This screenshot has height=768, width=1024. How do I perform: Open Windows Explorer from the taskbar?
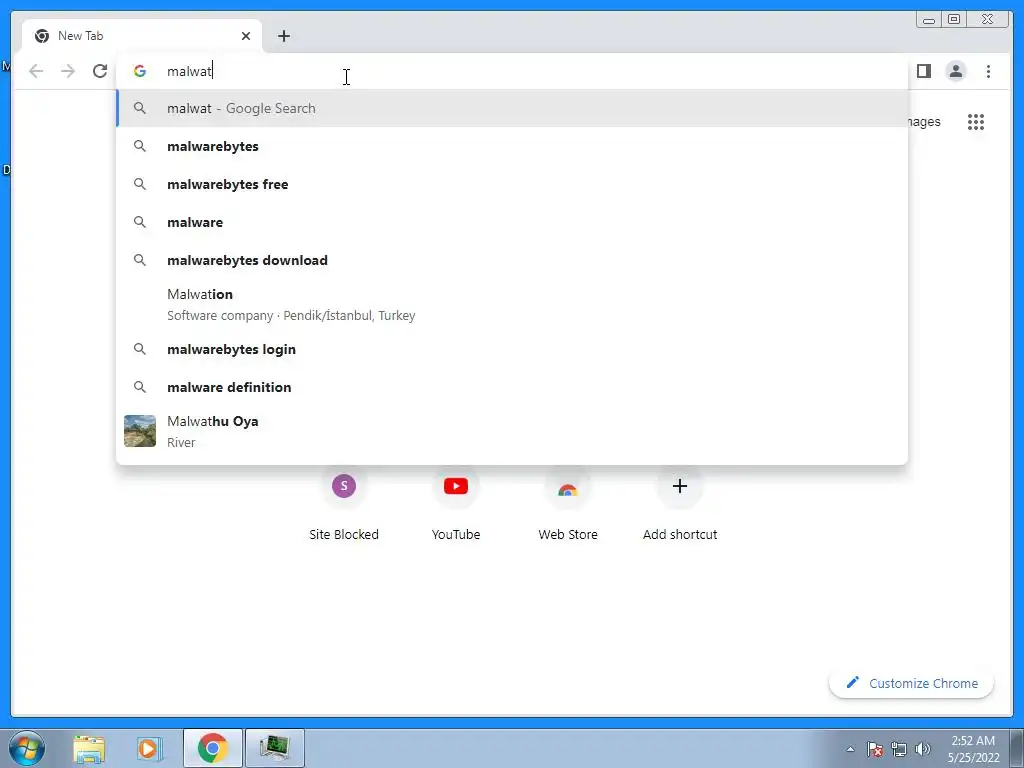pos(89,748)
